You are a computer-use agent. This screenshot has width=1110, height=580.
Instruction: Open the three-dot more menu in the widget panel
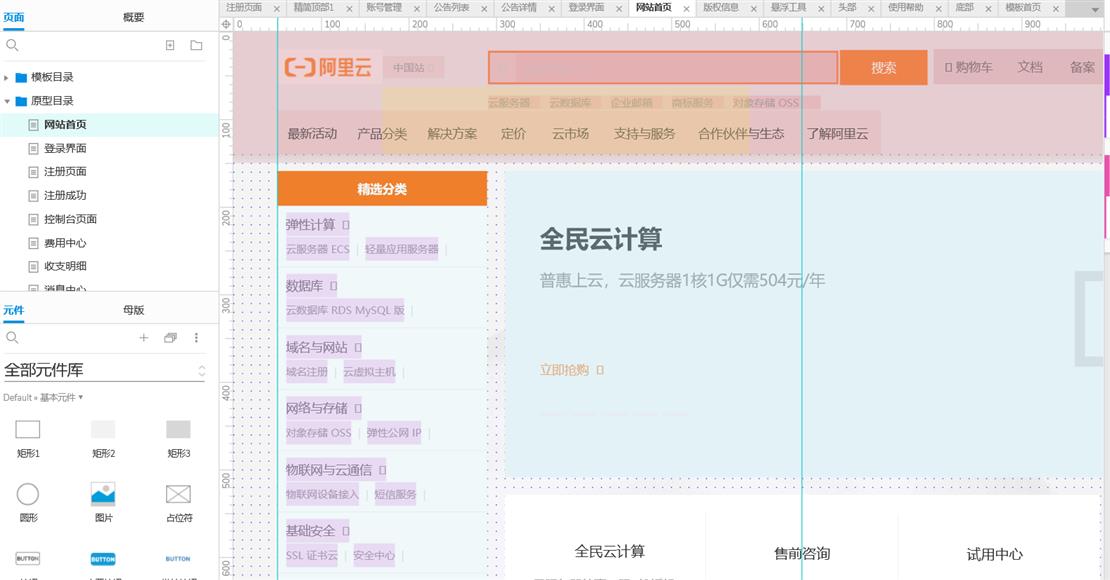(196, 338)
